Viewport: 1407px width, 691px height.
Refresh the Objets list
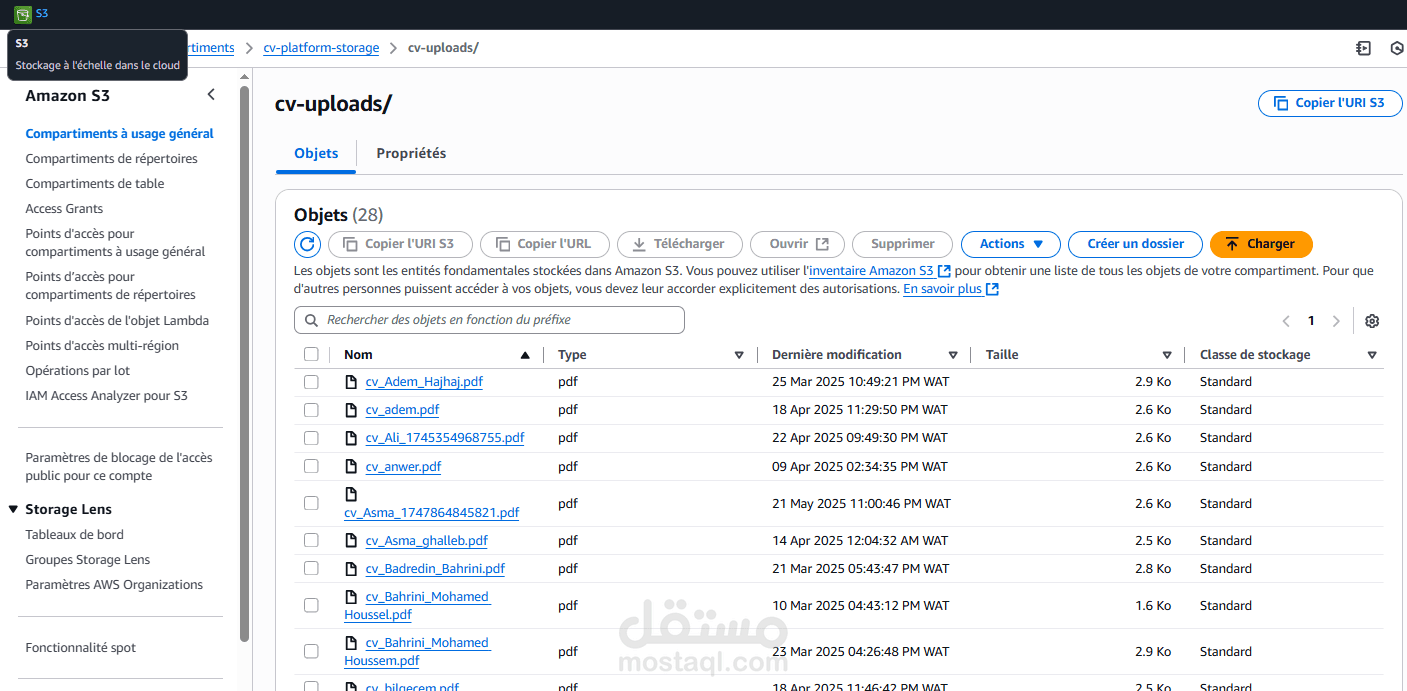tap(308, 244)
